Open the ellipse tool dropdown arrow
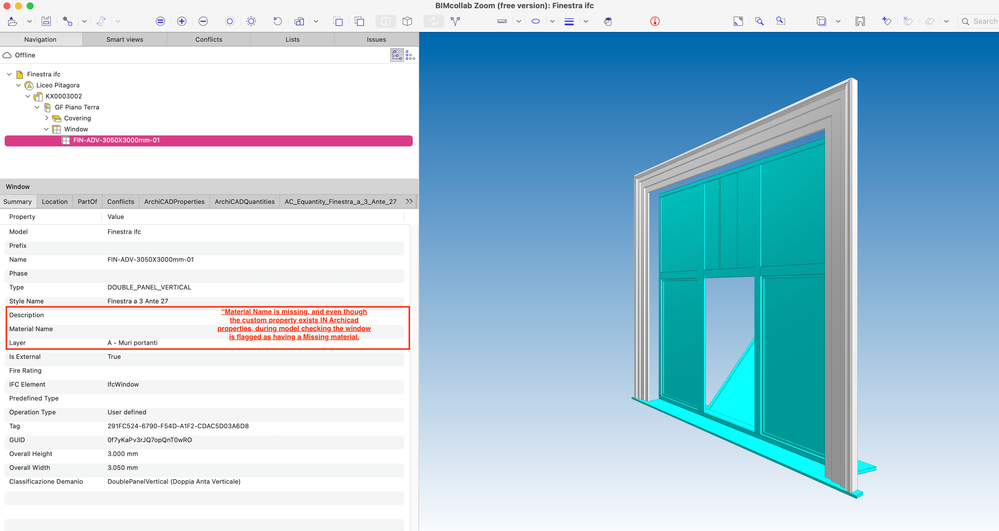 click(552, 21)
